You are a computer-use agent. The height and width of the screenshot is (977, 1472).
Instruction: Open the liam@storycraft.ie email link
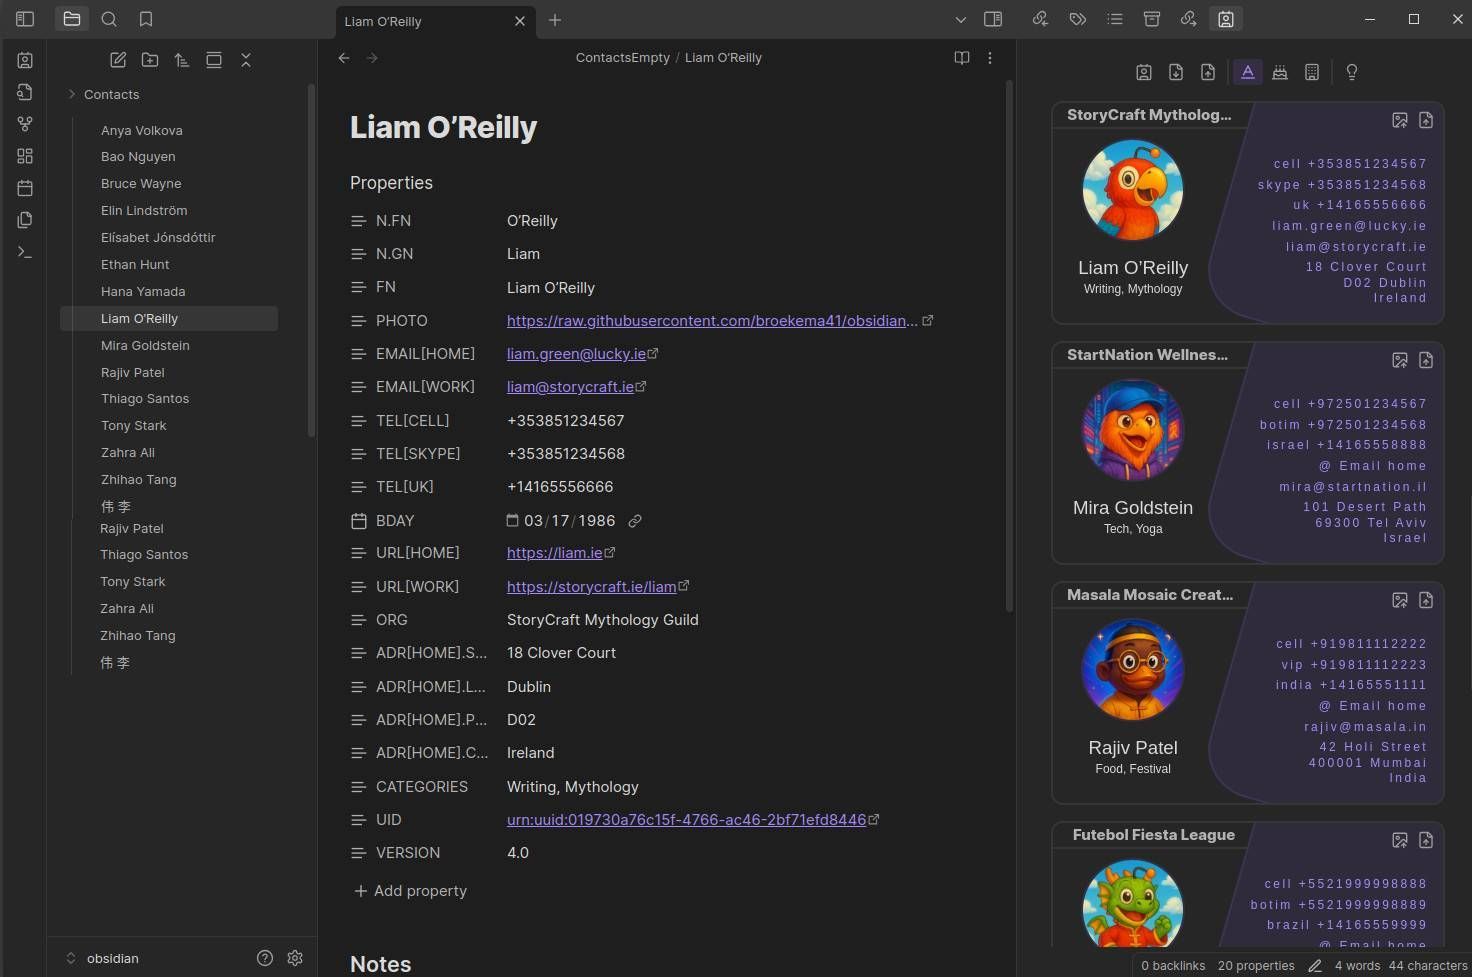[570, 387]
